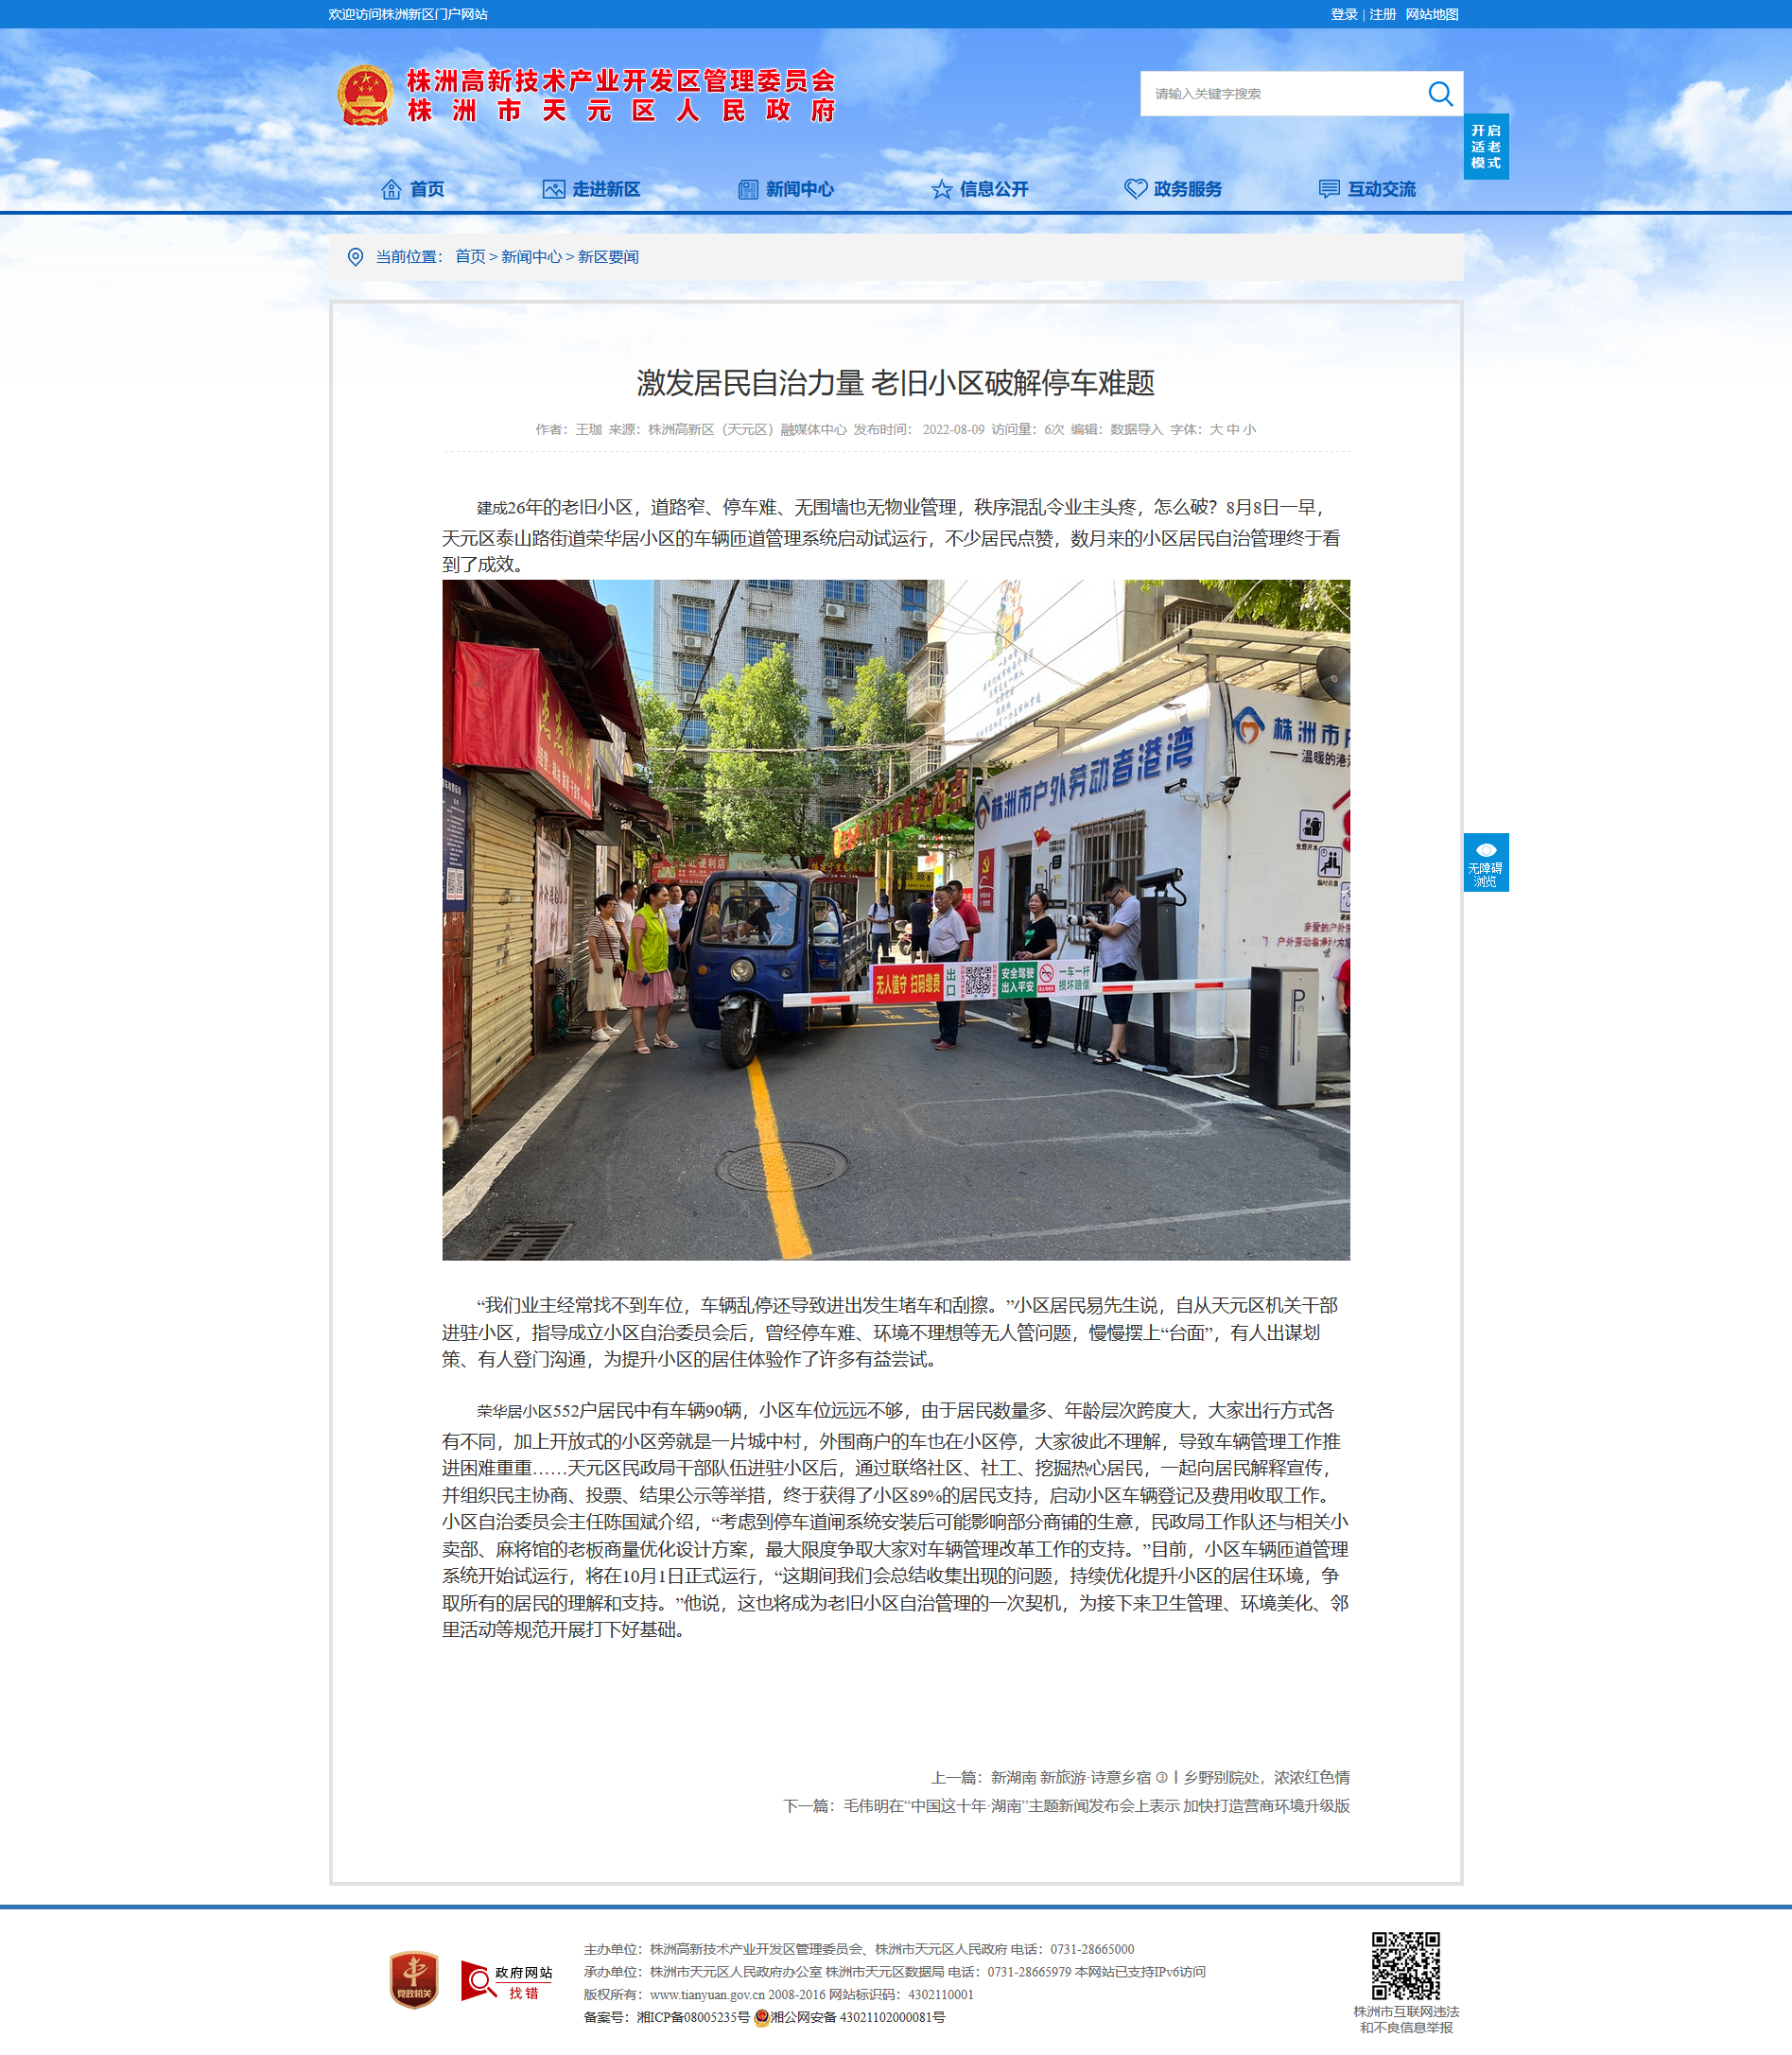
Task: Click the home icon beside 首页
Action: tap(391, 189)
